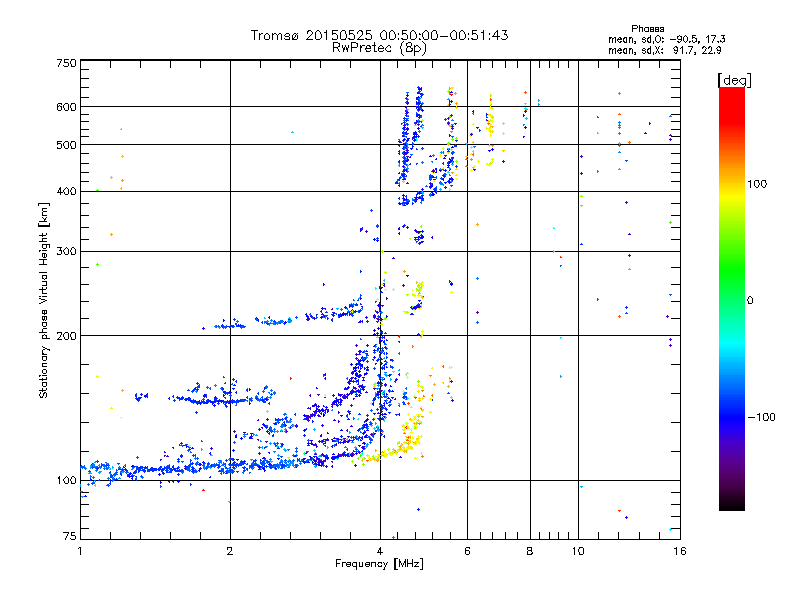Click the x-axis tick label '4'
Viewport: 800px width, 600px height.
tap(380, 551)
